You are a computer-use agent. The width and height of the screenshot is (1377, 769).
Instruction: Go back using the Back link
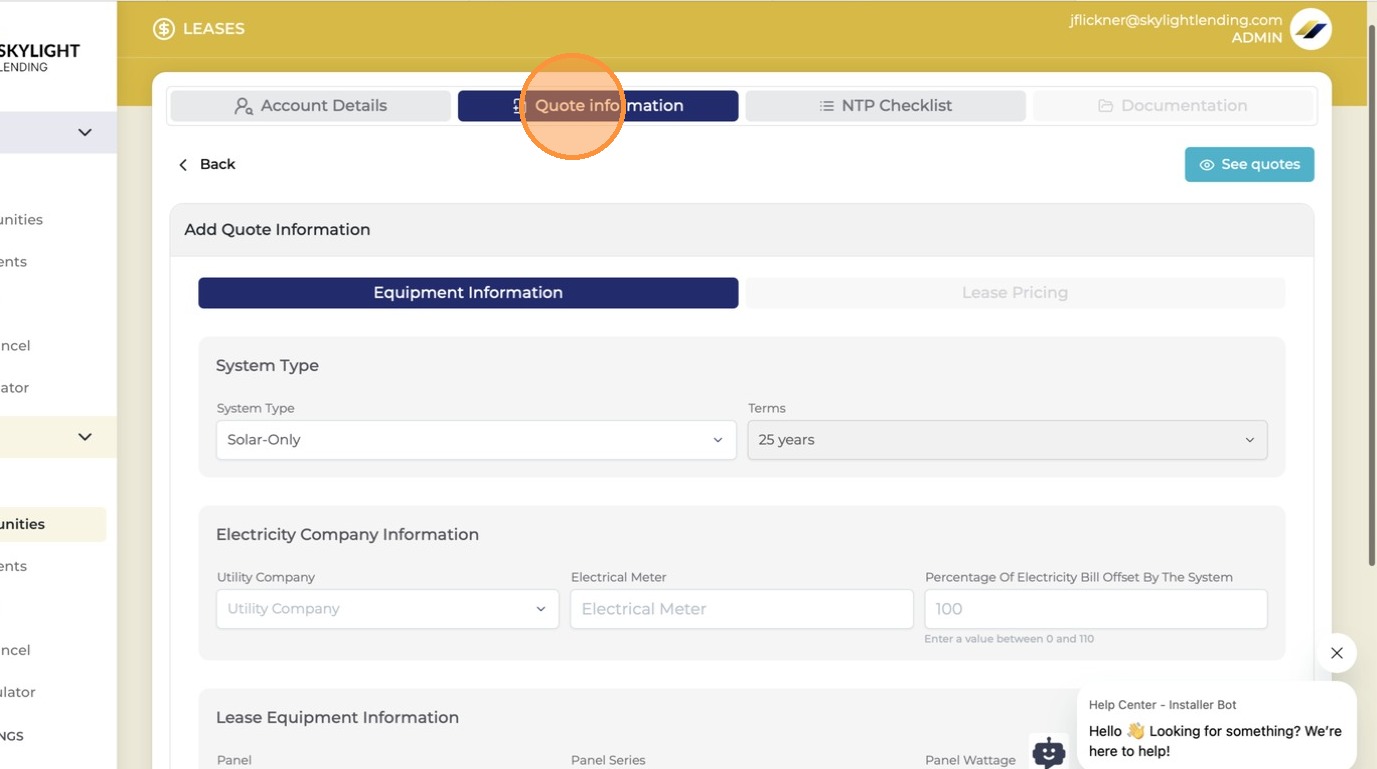coord(207,165)
